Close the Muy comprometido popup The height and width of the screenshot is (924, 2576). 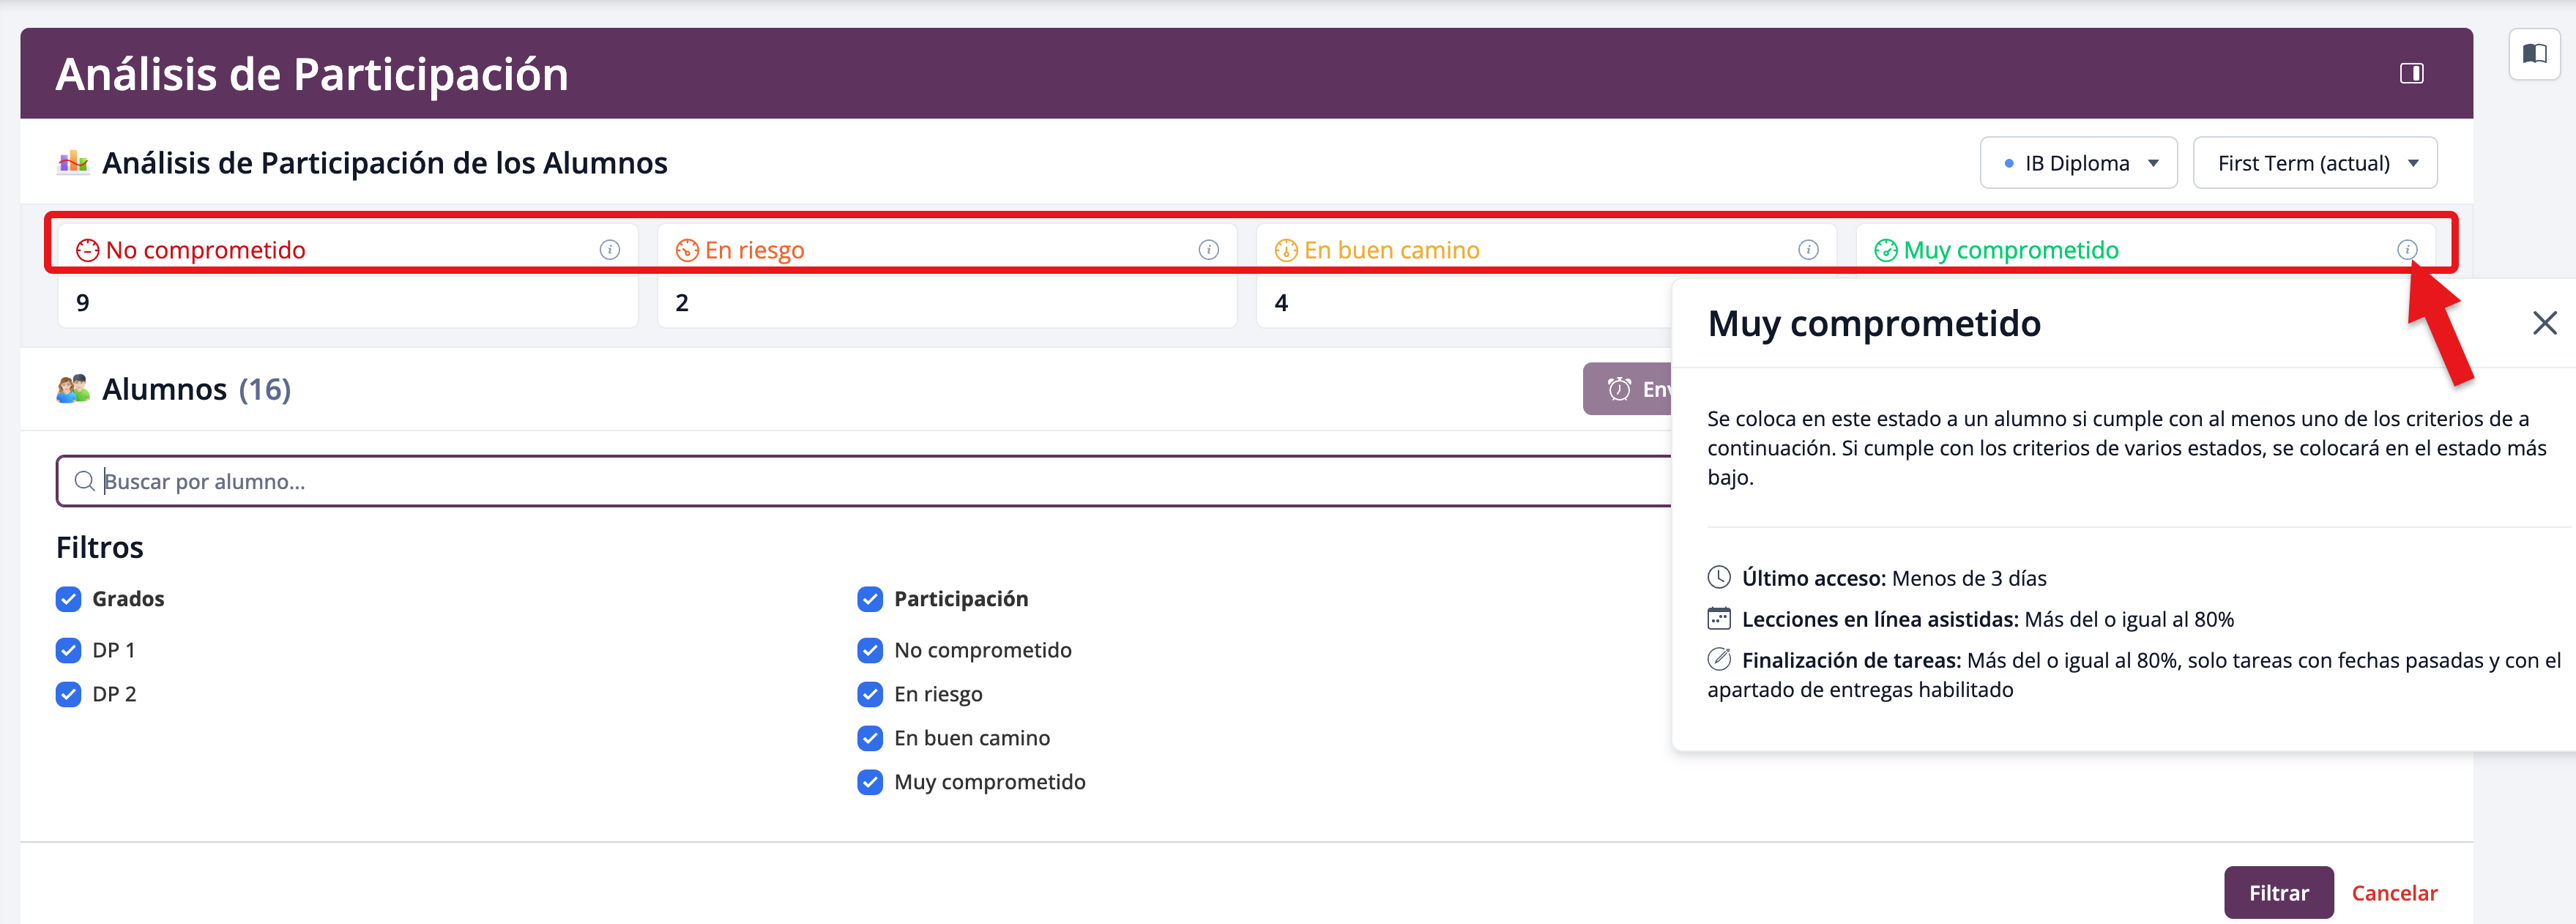(x=2544, y=323)
